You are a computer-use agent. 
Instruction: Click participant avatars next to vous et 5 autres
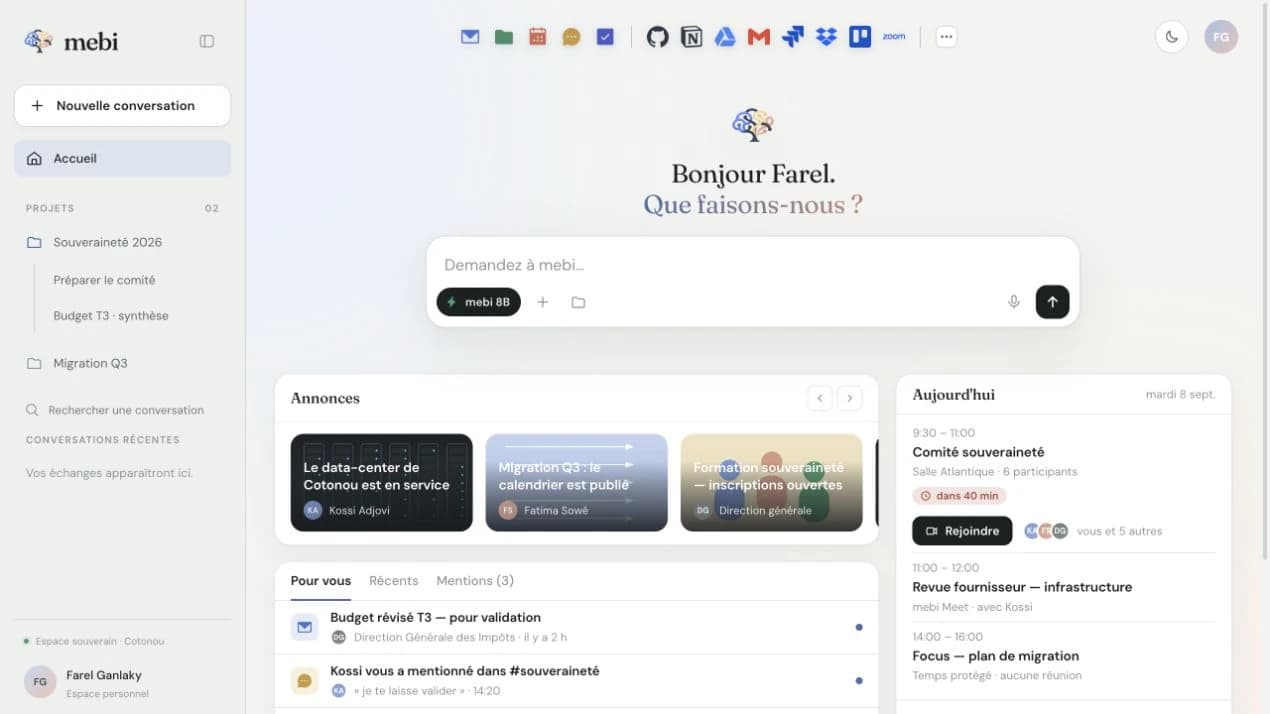coord(1046,531)
